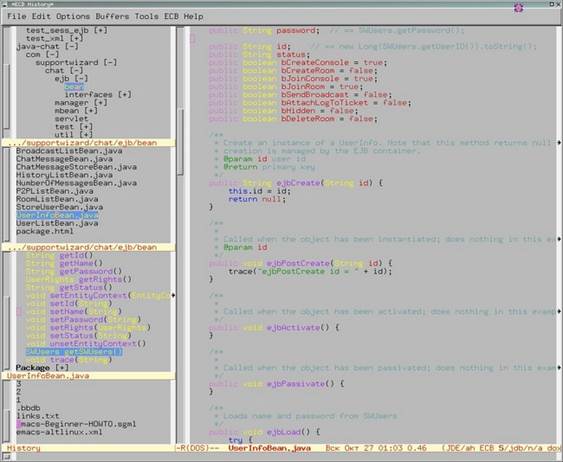This screenshot has height=462, width=563.
Task: Click bold UserInfoBean.java in editor mode line
Action: [270, 448]
